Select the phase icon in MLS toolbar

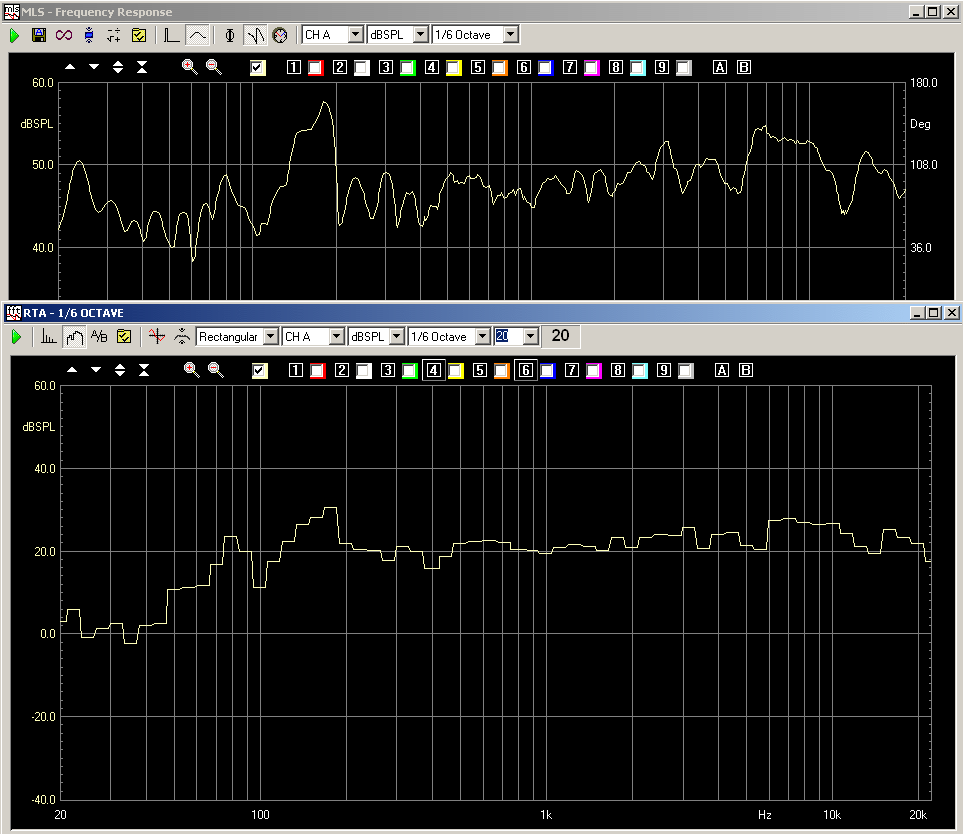[230, 35]
